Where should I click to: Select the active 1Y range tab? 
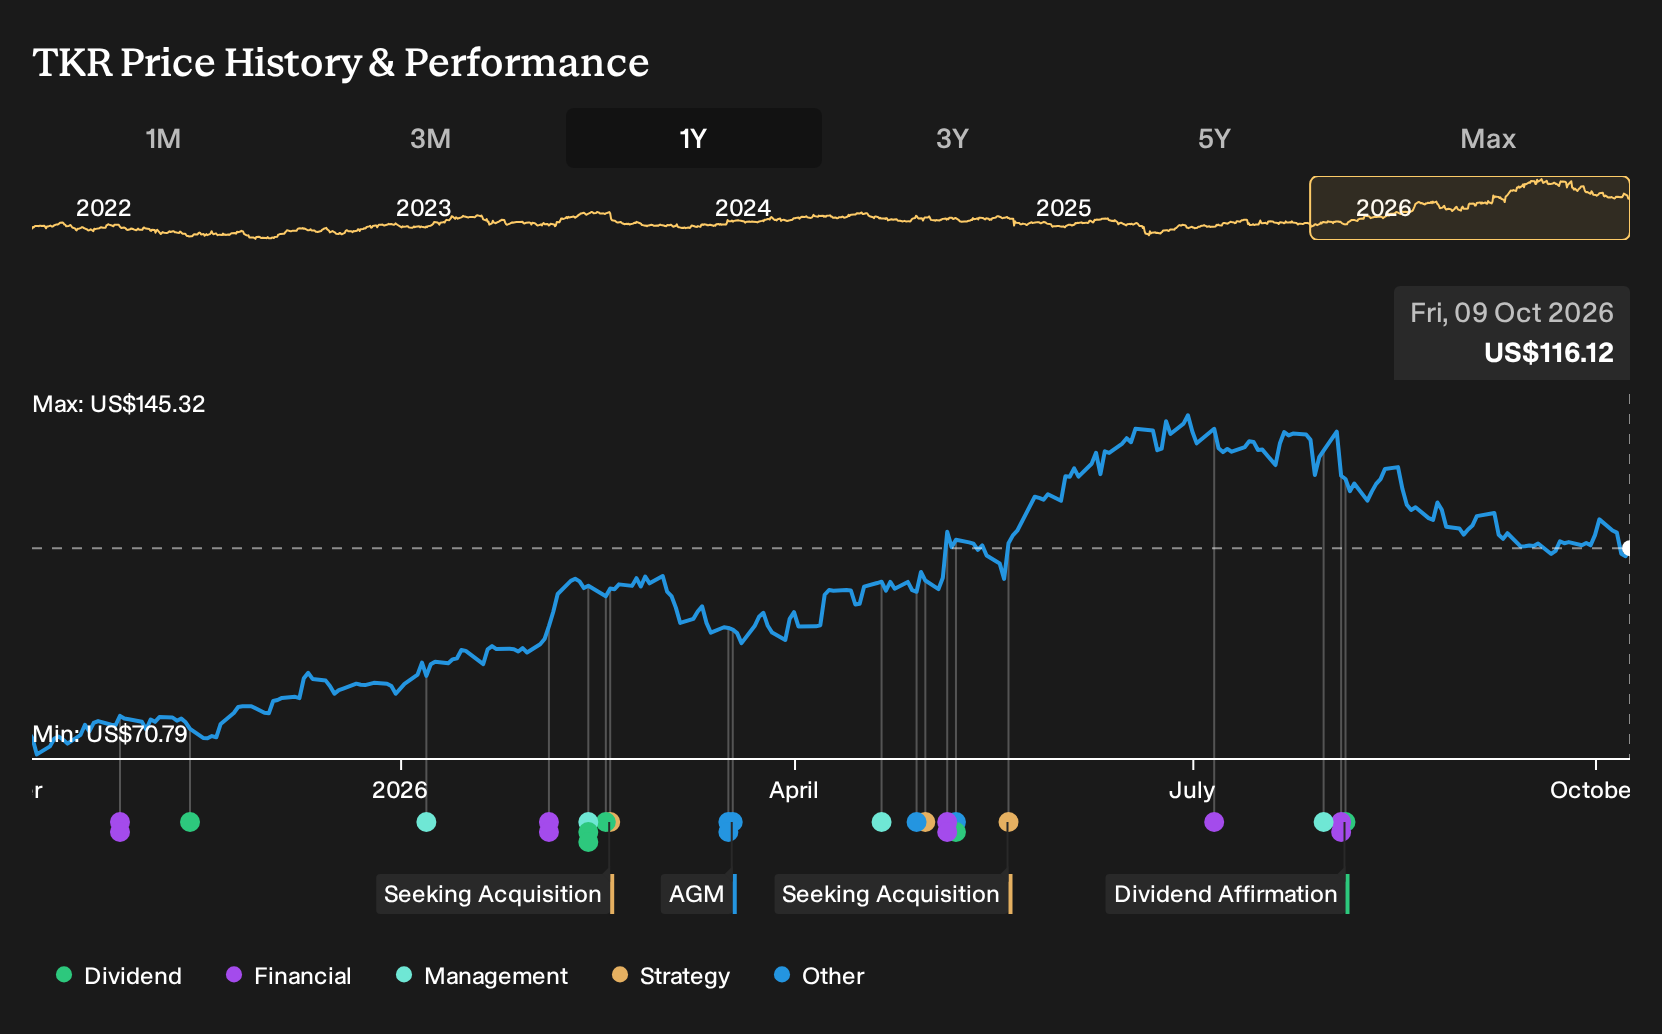click(x=694, y=138)
